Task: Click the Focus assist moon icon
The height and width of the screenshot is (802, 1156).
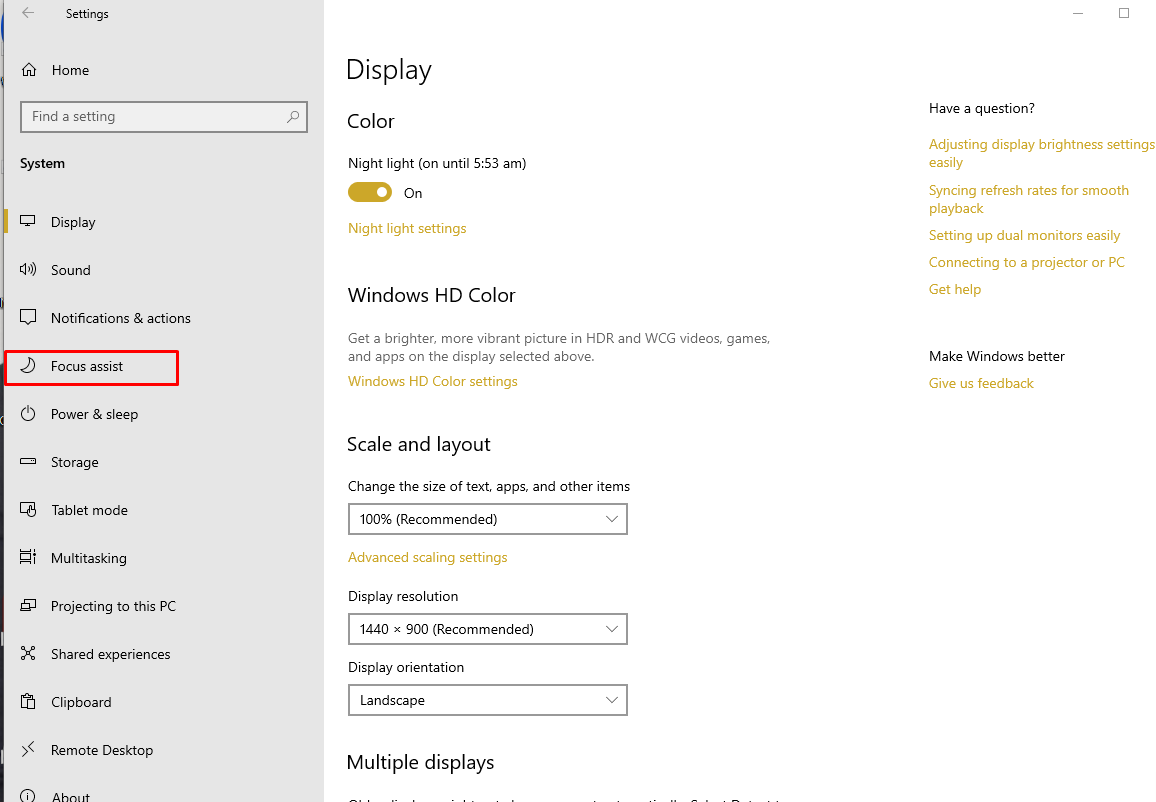Action: point(28,366)
